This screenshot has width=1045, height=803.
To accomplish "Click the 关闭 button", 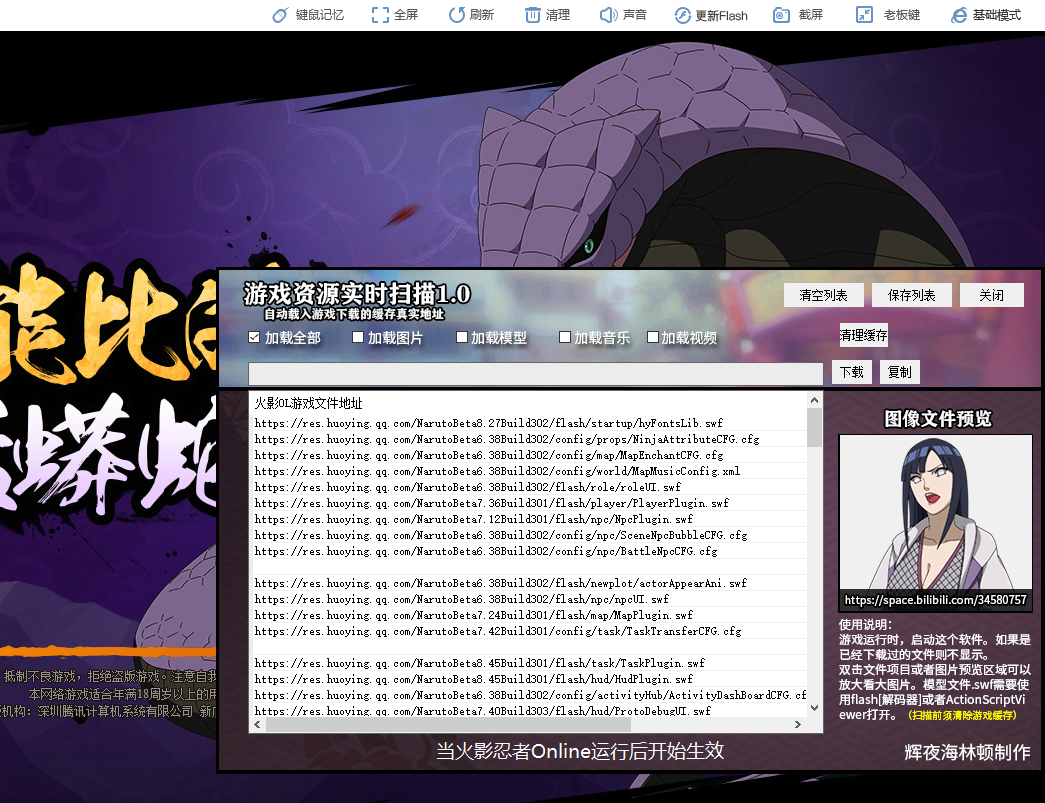I will pos(992,295).
